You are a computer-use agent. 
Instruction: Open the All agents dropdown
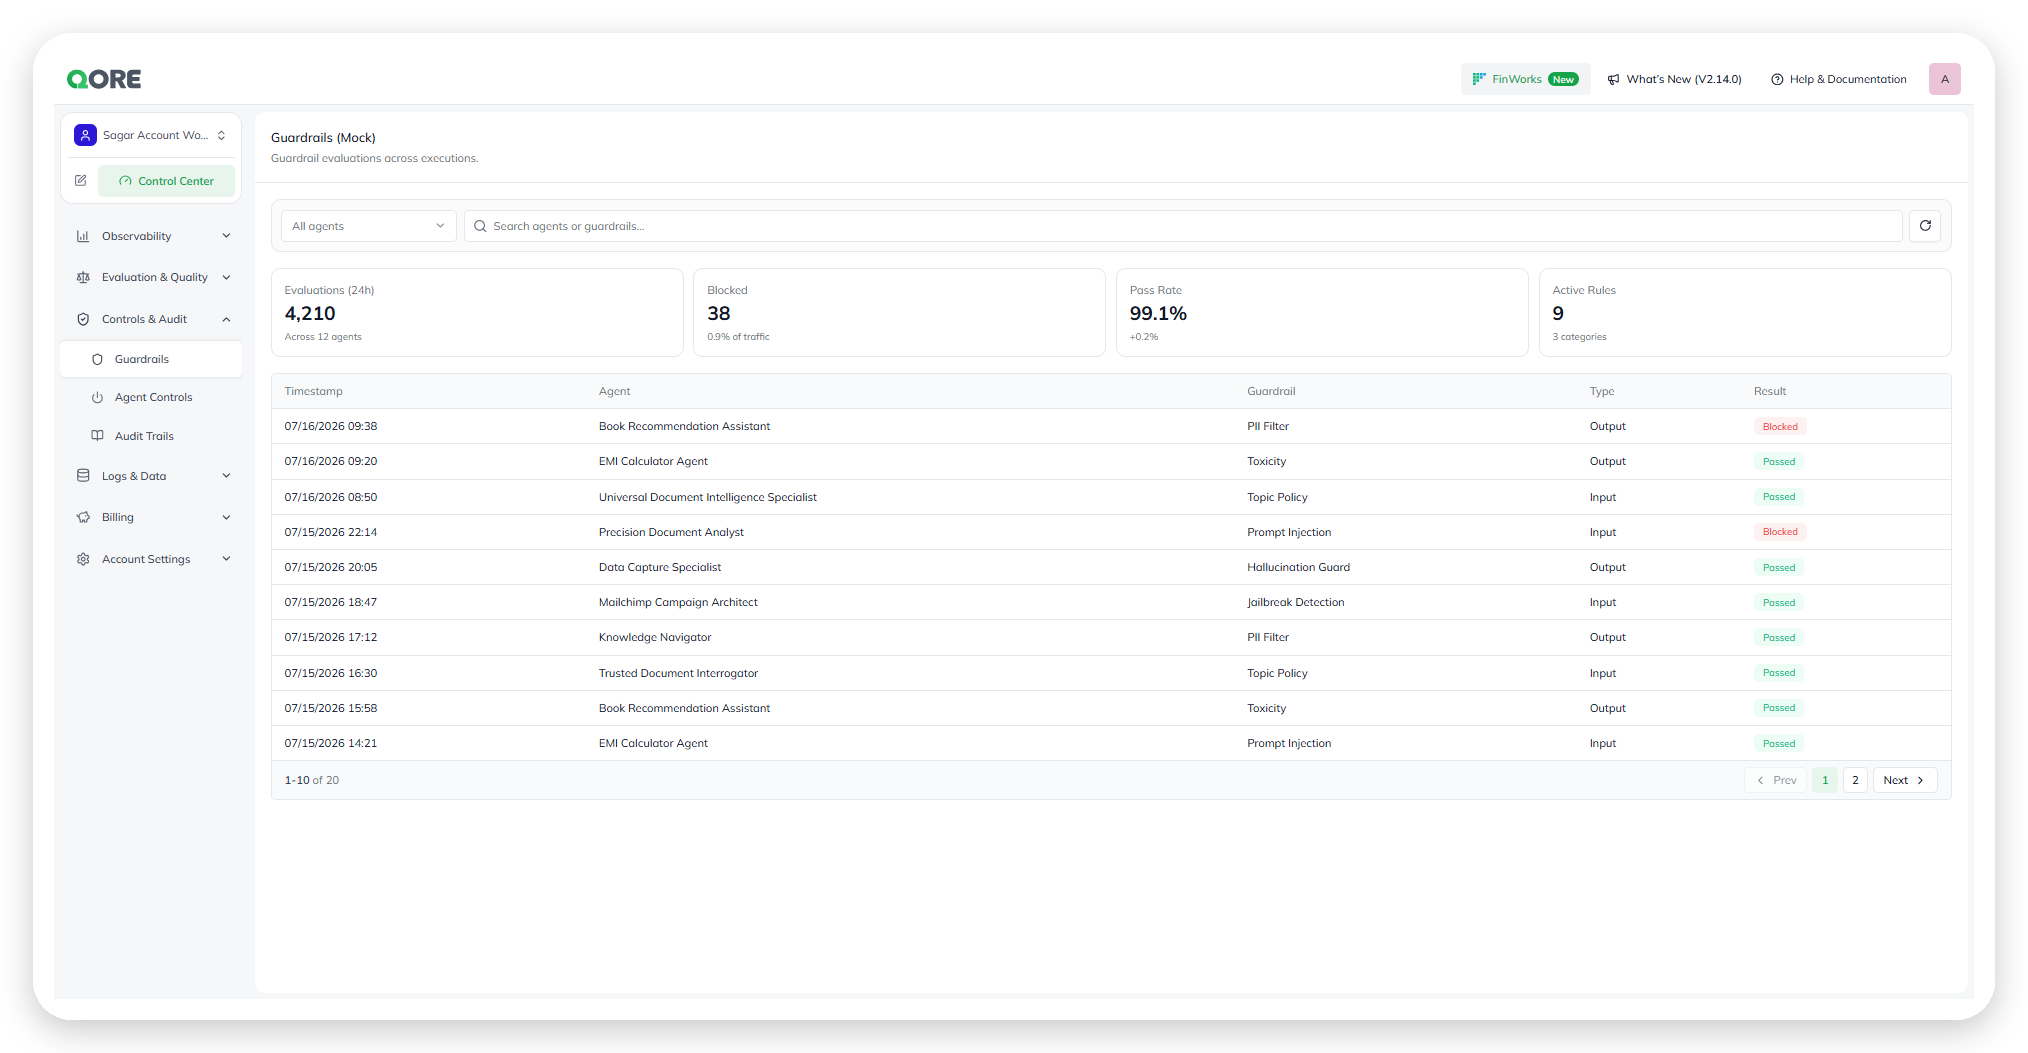click(368, 226)
